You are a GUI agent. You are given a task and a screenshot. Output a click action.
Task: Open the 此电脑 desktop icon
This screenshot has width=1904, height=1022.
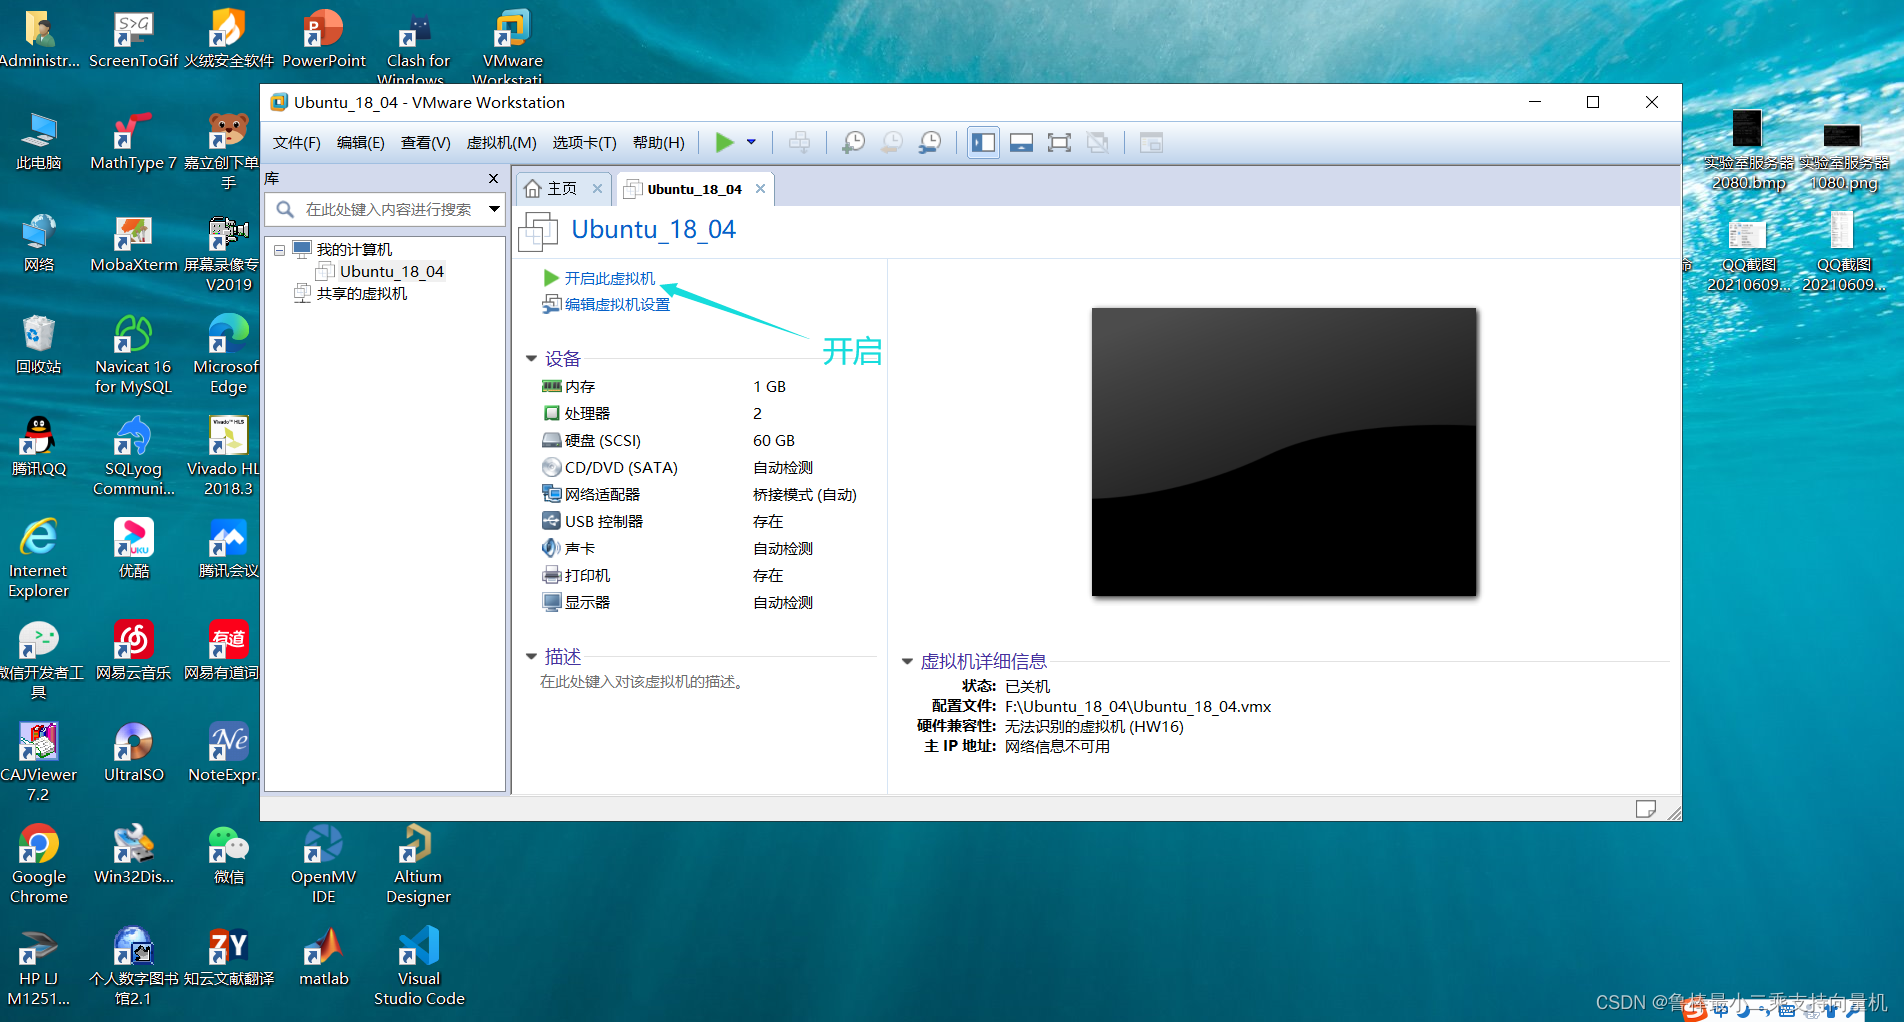[x=39, y=141]
